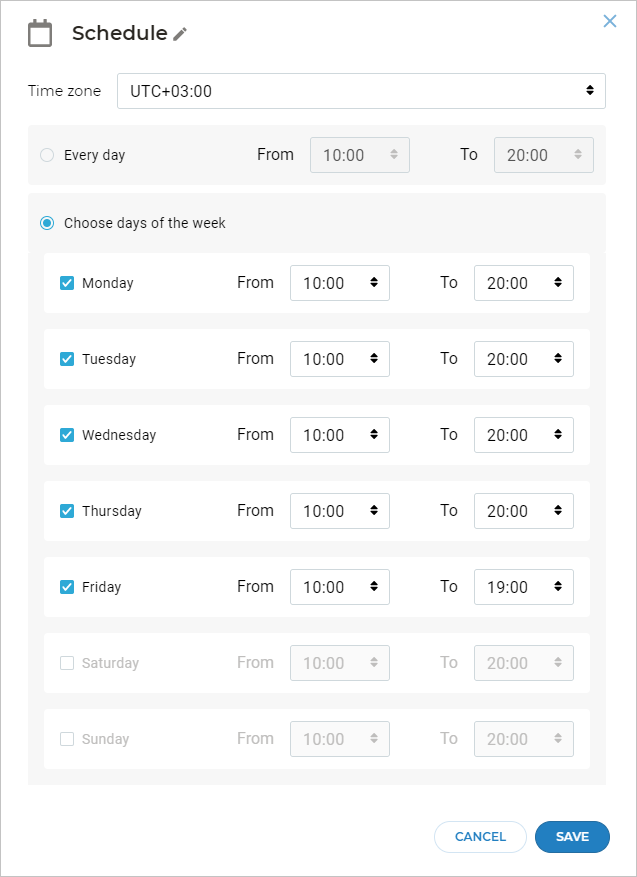Screen dimensions: 637x877
Task: Click the pencil icon beside Schedule title
Action: pos(180,34)
